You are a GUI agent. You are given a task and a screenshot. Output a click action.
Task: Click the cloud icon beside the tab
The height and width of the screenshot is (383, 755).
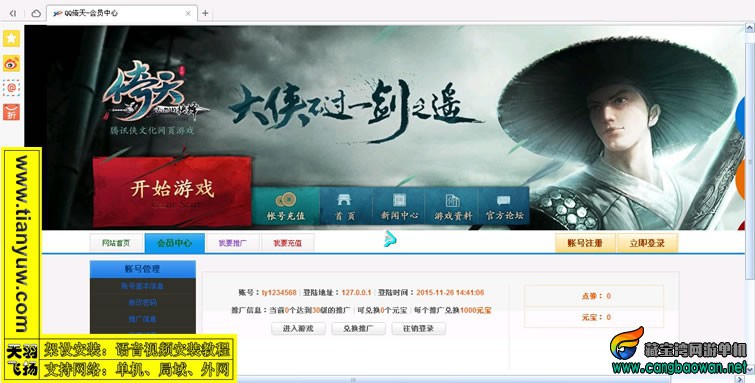point(36,13)
